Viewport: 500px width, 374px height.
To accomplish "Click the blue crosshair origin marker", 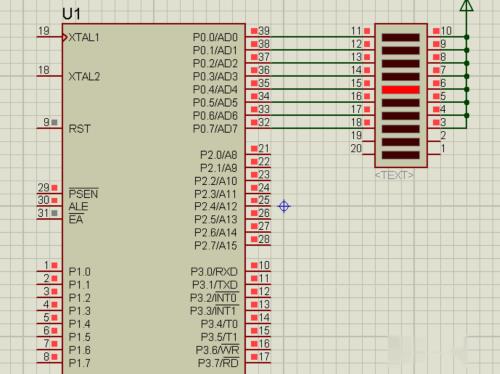I will pyautogui.click(x=284, y=206).
